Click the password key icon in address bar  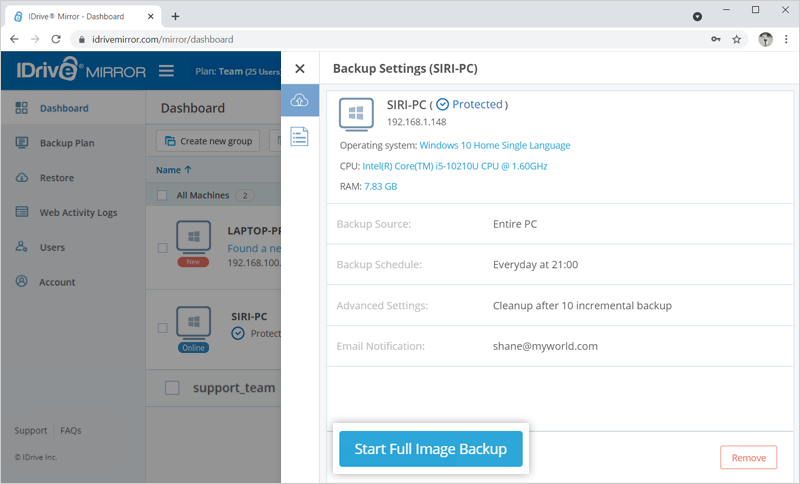point(716,39)
